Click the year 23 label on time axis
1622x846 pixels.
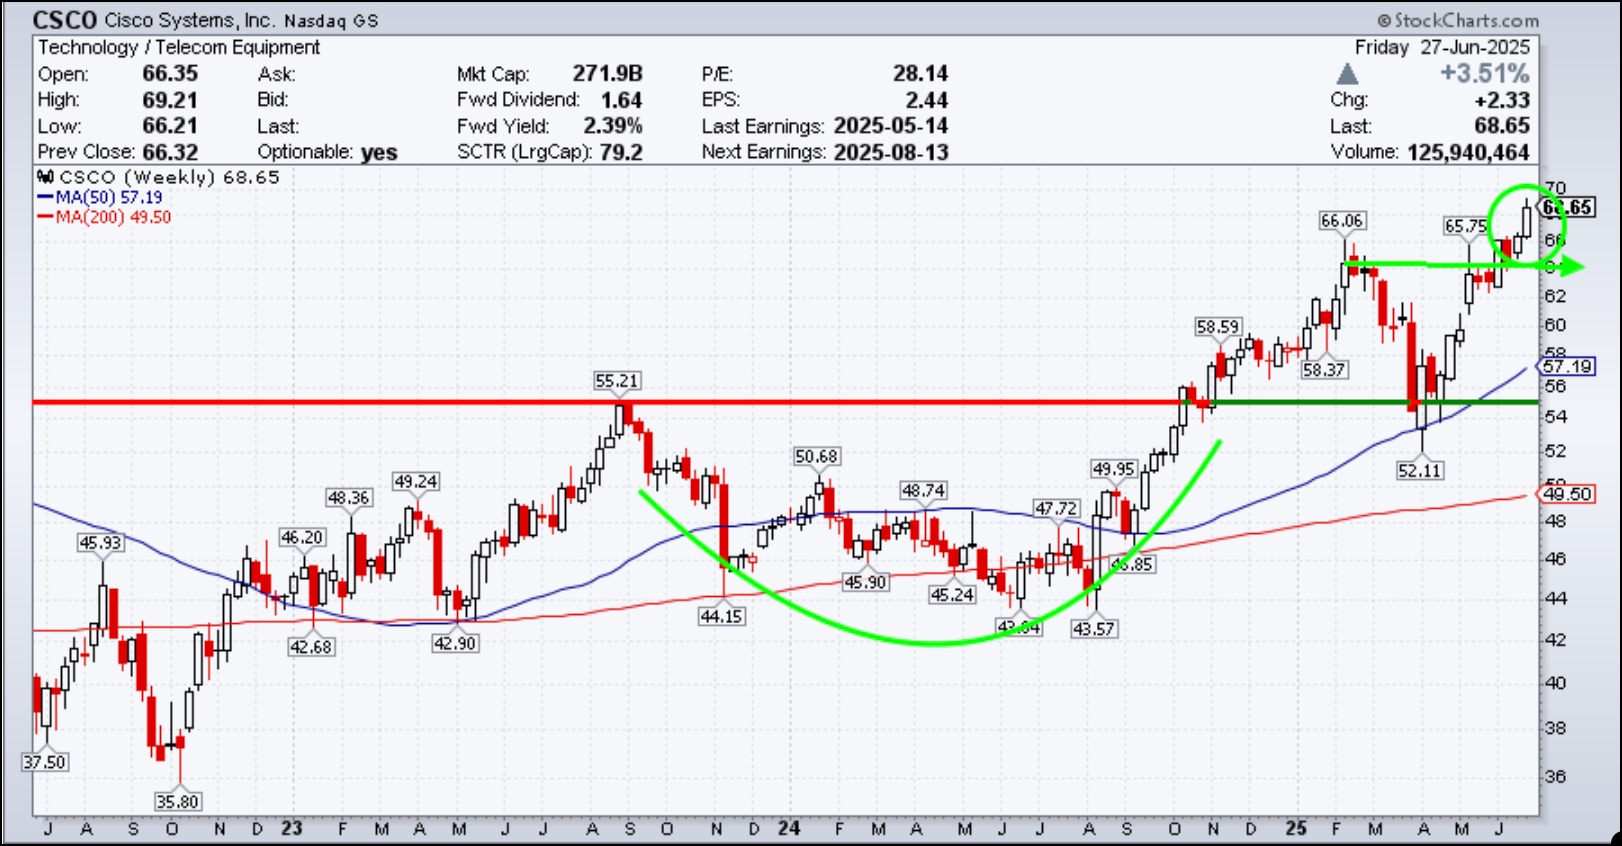291,829
